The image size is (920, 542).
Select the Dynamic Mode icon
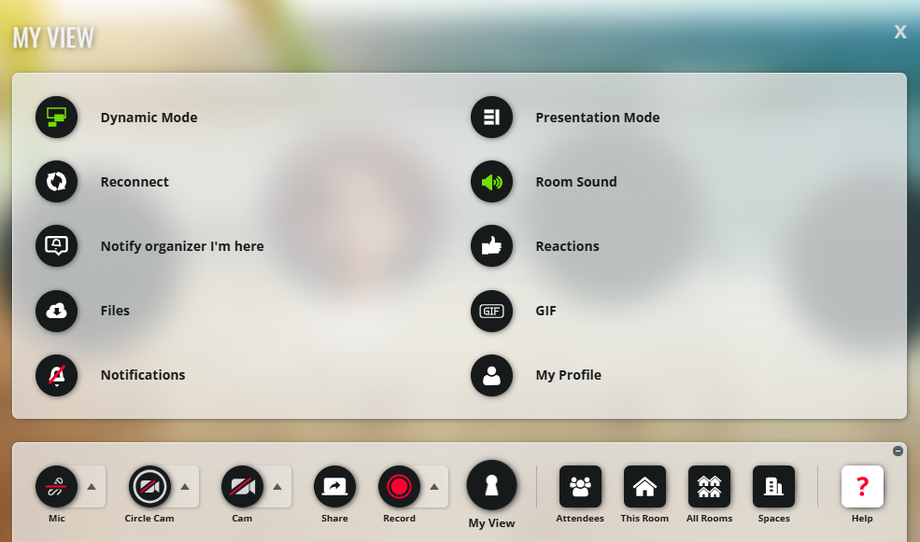[x=56, y=117]
